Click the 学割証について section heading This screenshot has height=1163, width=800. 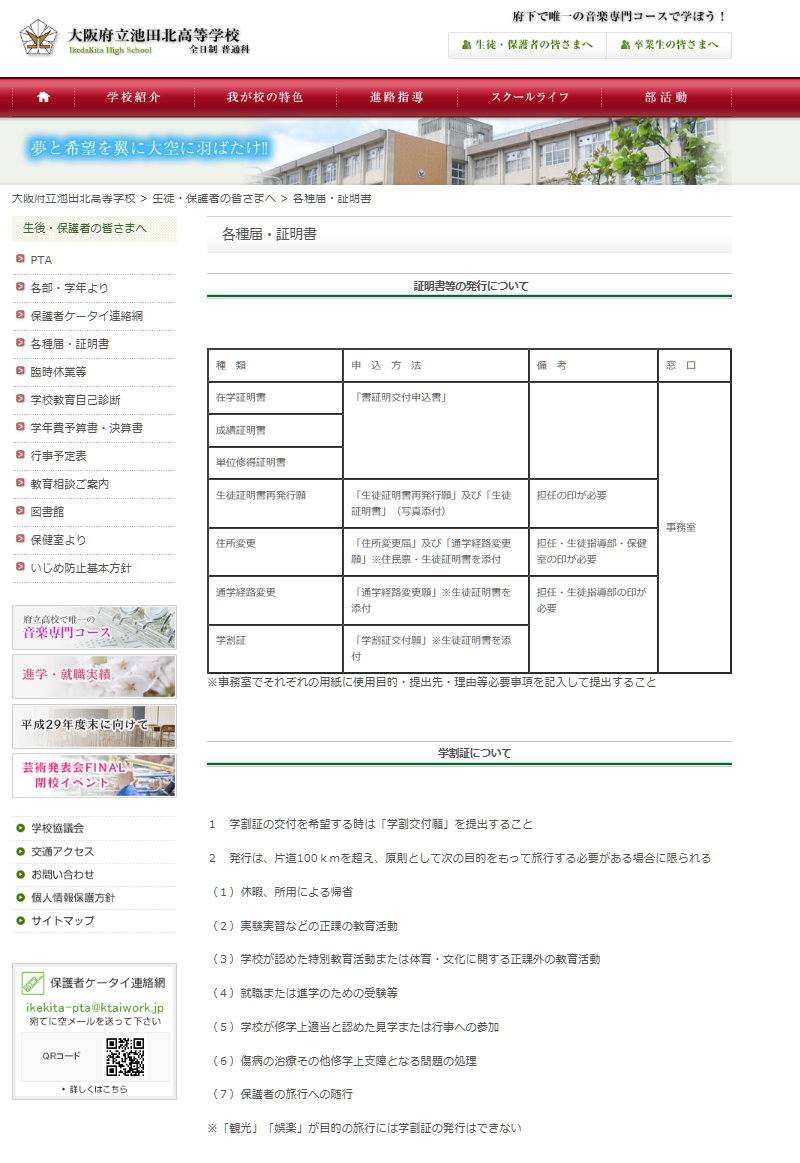click(474, 753)
